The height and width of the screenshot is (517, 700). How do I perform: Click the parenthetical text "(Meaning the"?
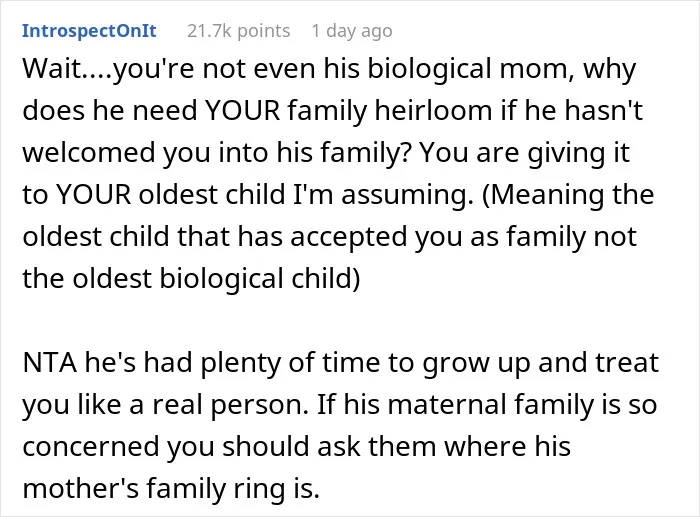[x=568, y=195]
